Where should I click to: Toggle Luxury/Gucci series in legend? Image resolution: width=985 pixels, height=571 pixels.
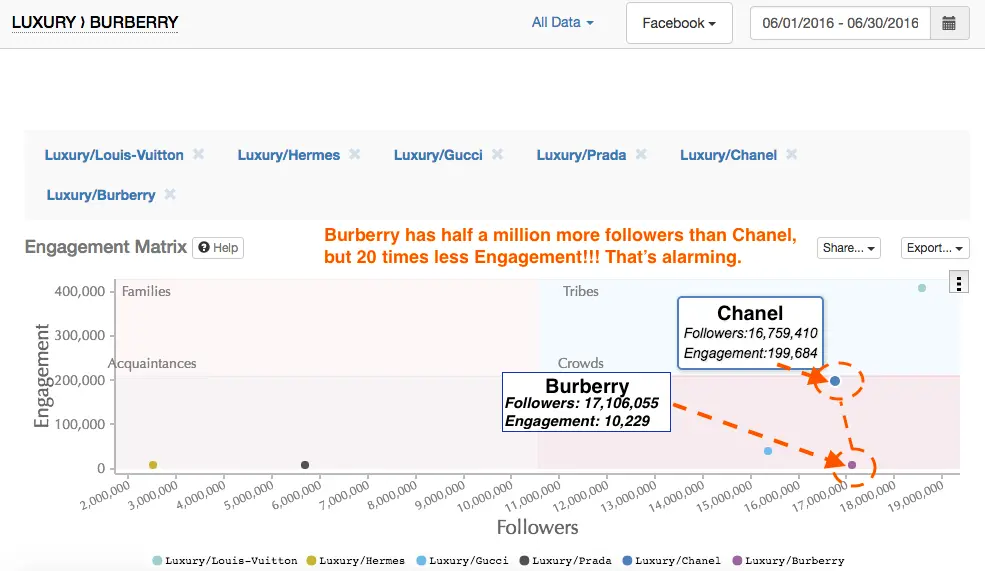pos(468,561)
